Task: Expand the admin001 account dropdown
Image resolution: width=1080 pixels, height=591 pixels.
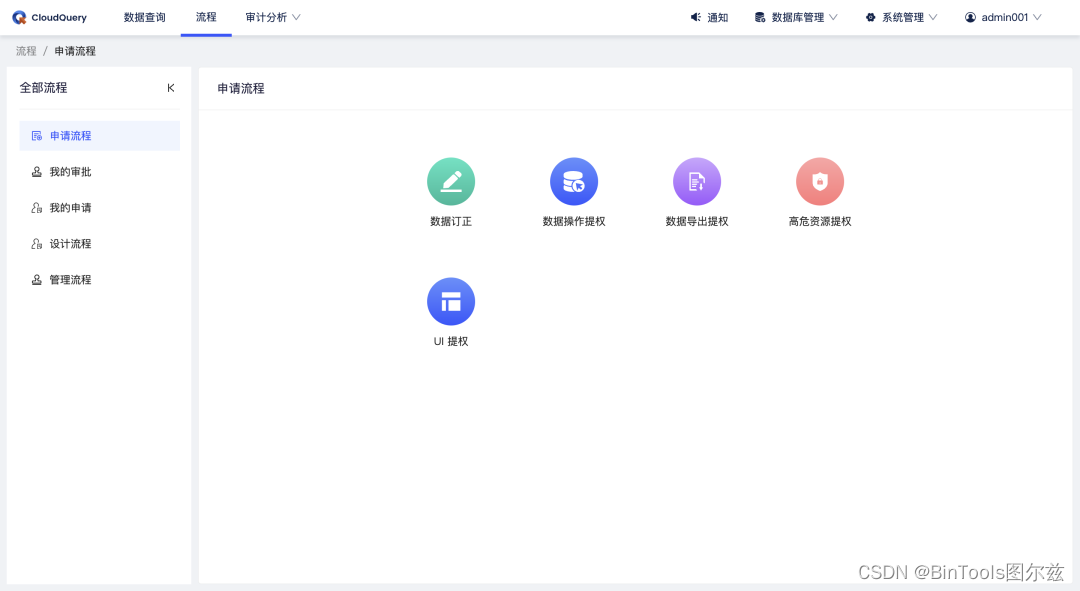Action: [x=1003, y=17]
